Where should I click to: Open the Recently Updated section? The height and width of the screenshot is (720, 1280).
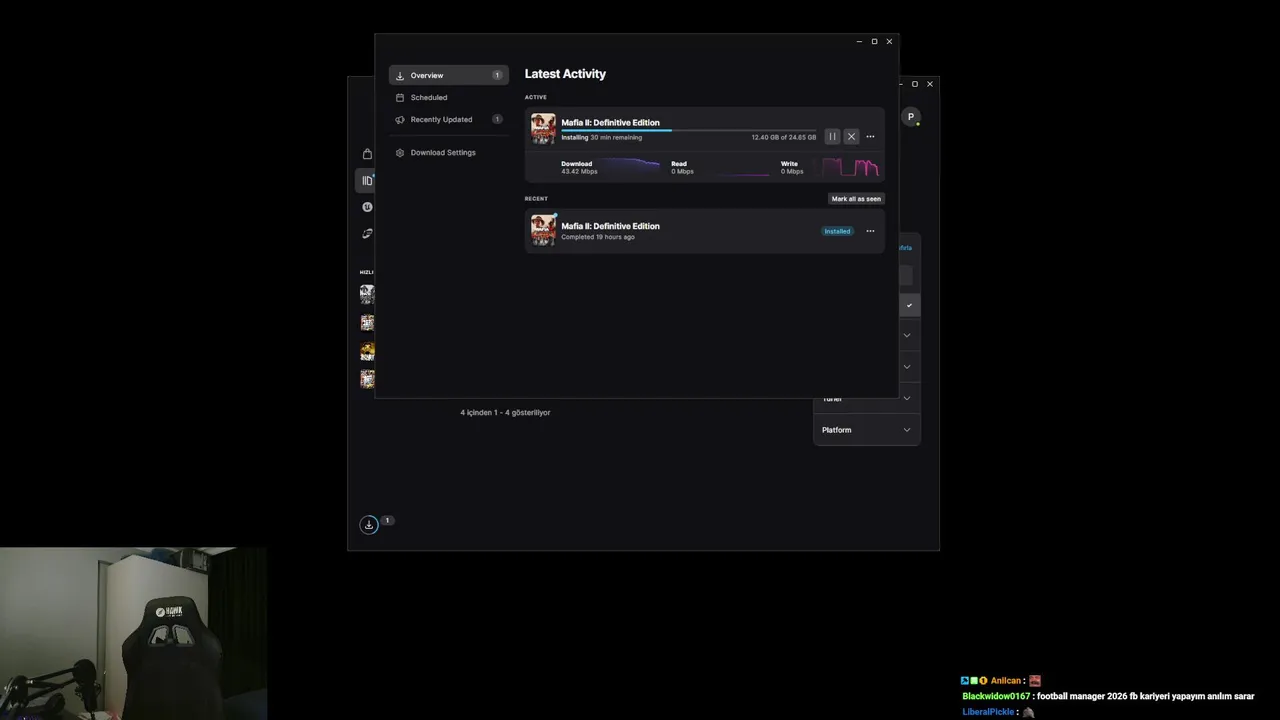(449, 119)
